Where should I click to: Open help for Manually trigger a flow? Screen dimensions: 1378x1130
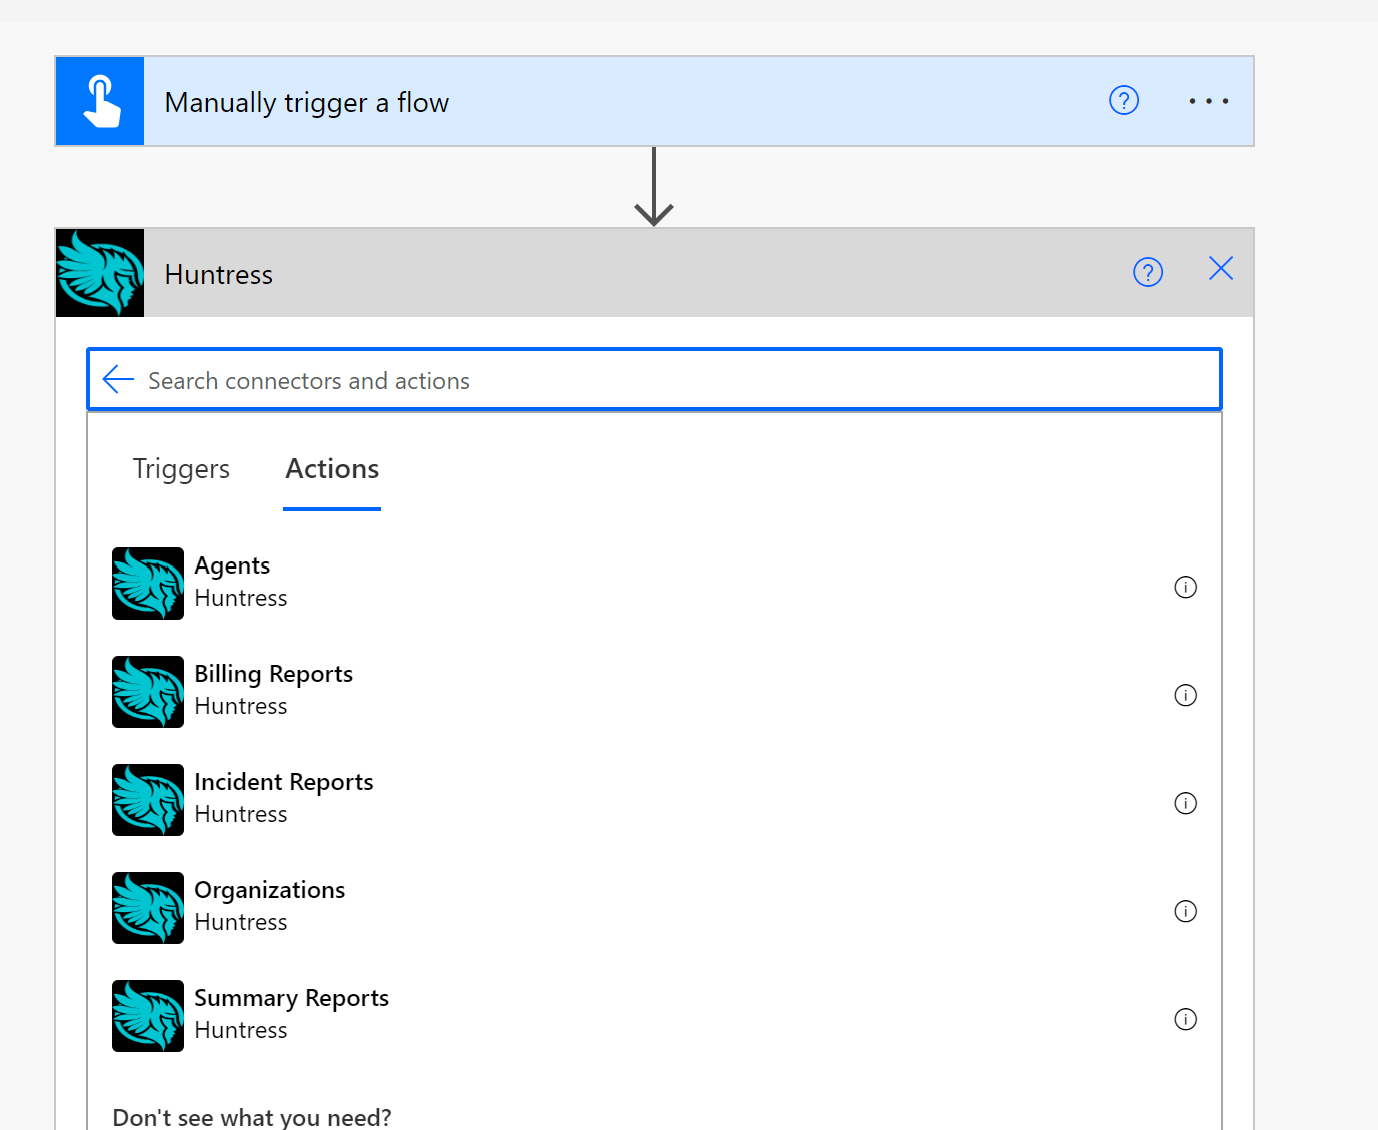1124,101
